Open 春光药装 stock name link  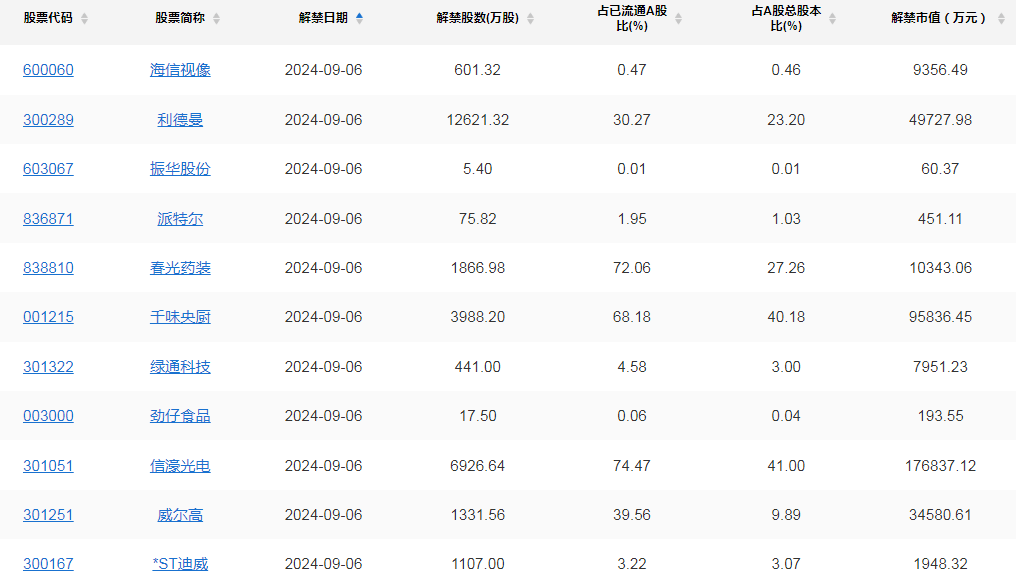[x=180, y=268]
